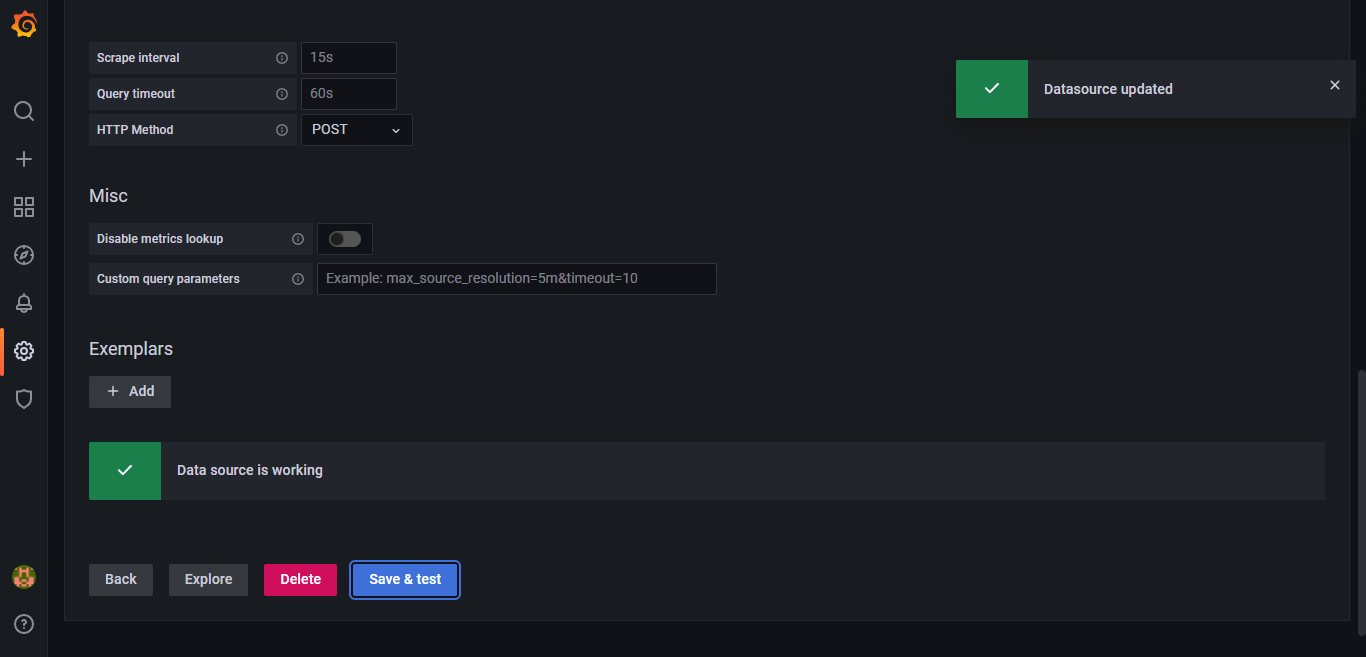Open the Dashboards four-squares icon

pos(24,207)
